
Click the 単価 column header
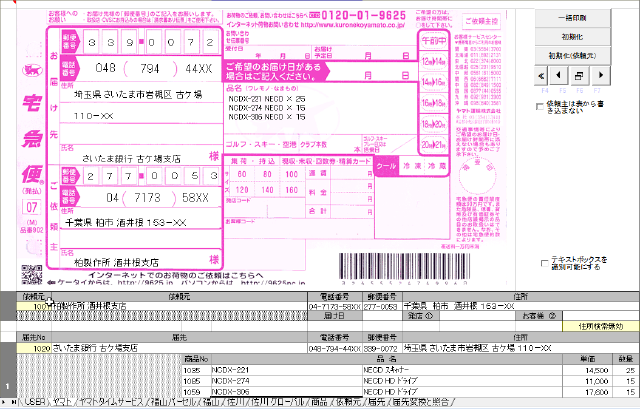(x=587, y=359)
